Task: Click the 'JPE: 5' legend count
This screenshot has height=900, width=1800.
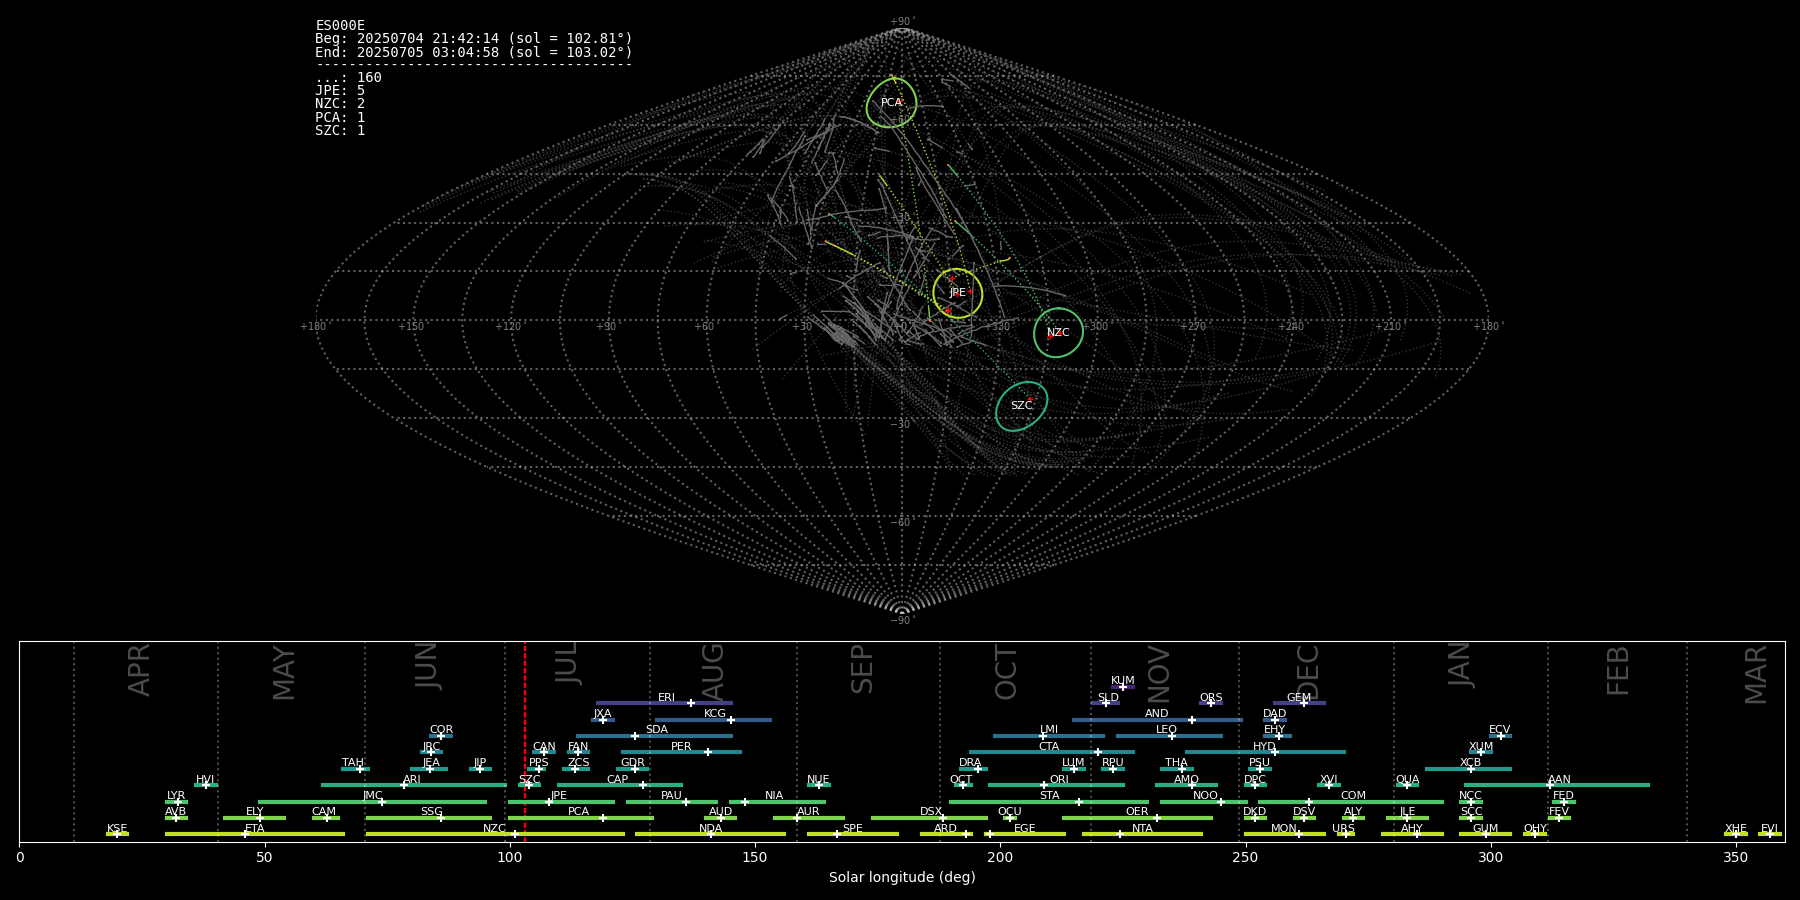Action: (x=340, y=91)
